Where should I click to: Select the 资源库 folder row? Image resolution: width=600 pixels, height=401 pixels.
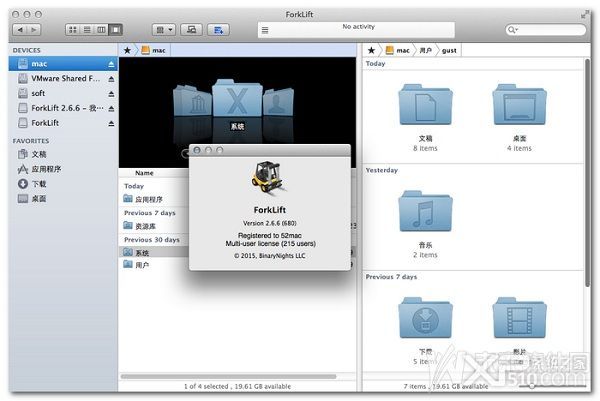(154, 226)
